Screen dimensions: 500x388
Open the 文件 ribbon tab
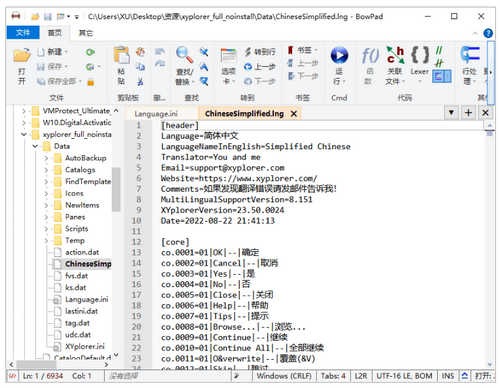click(x=23, y=33)
